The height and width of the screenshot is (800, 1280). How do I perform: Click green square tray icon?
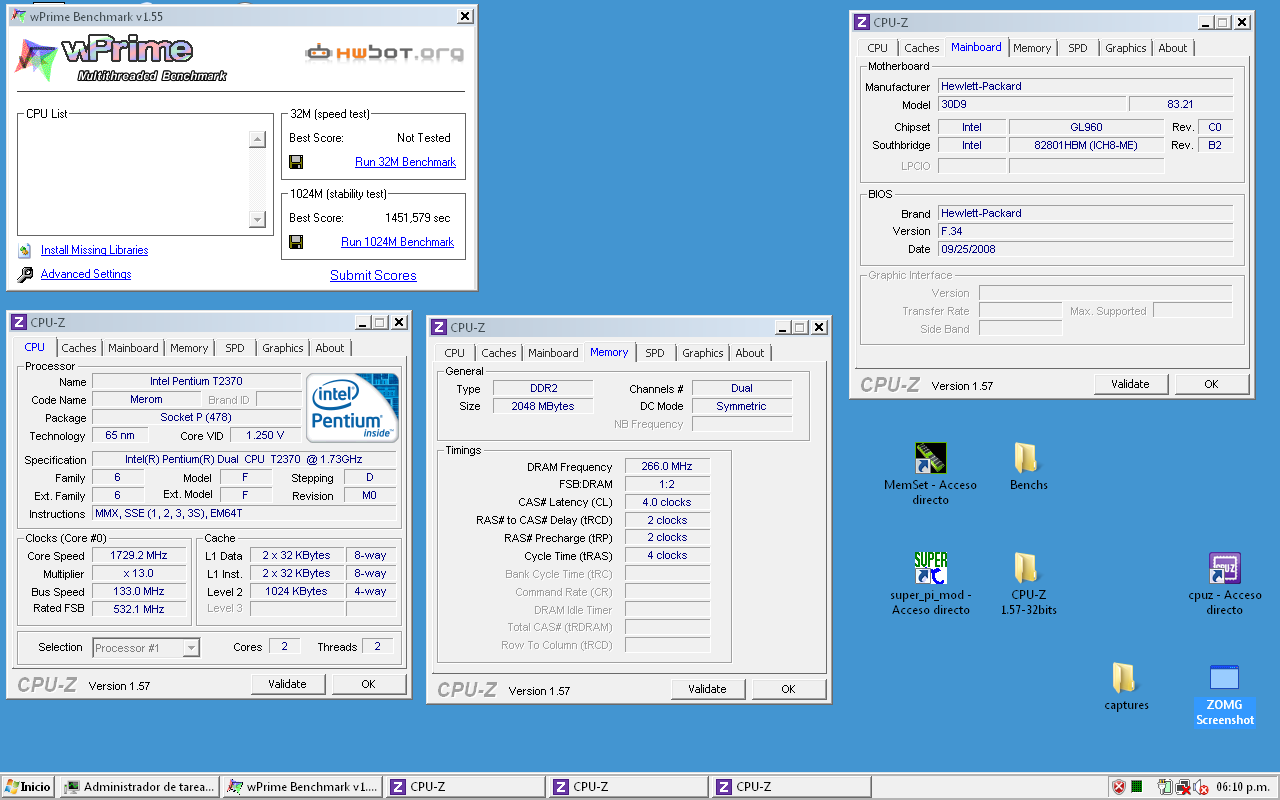(x=1137, y=787)
